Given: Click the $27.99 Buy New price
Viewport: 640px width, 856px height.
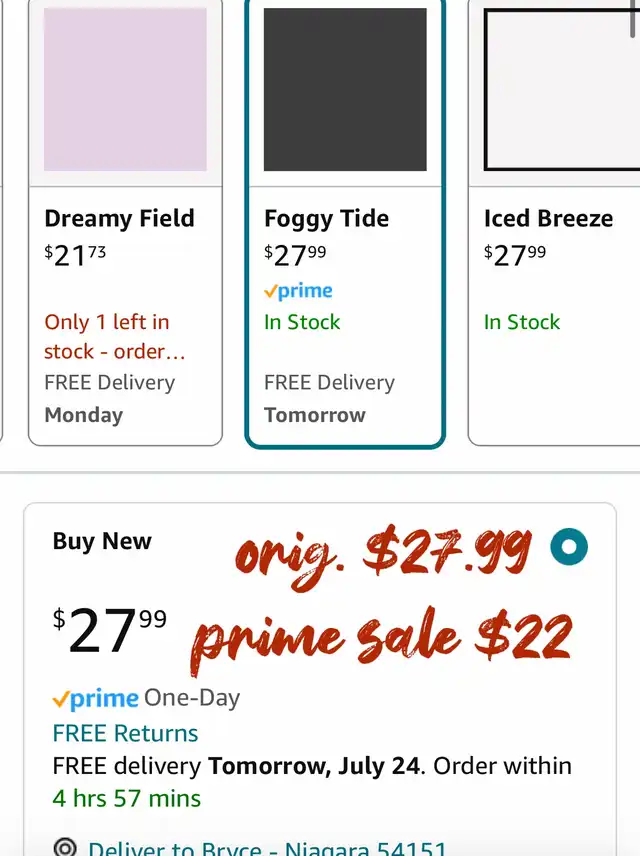Looking at the screenshot, I should pyautogui.click(x=110, y=631).
